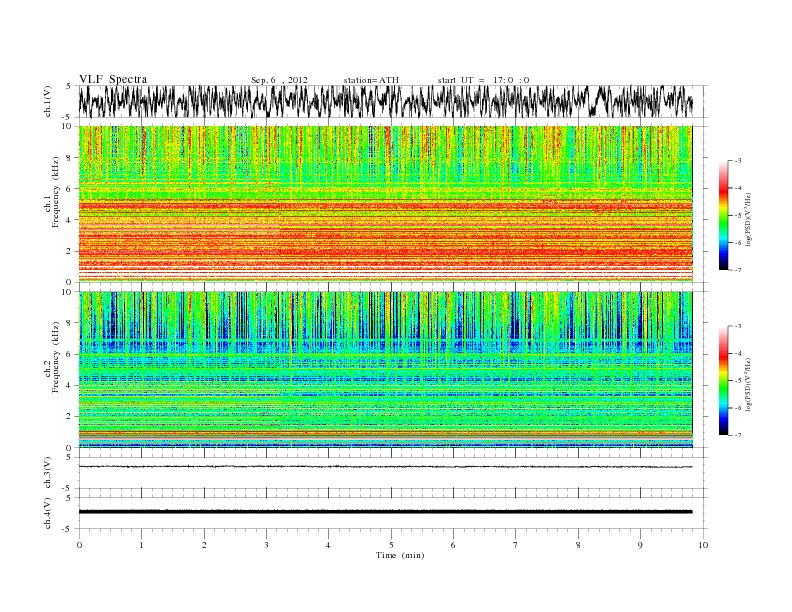792x612 pixels.
Task: Click the "Sep. 6, 2012" date text
Action: [x=279, y=80]
